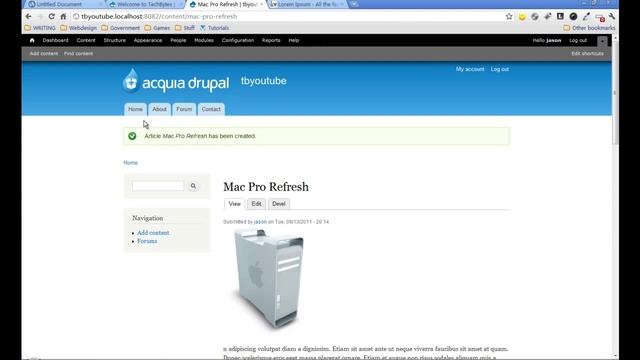Bookmark this page with the star icon
Screen dimensions: 640x360
tap(509, 16)
